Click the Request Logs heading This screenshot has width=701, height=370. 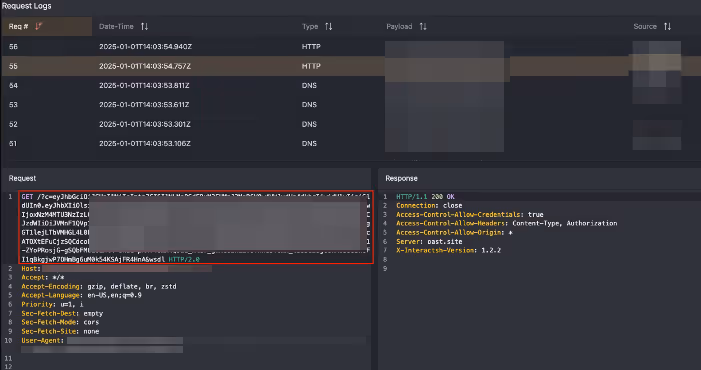pyautogui.click(x=26, y=6)
